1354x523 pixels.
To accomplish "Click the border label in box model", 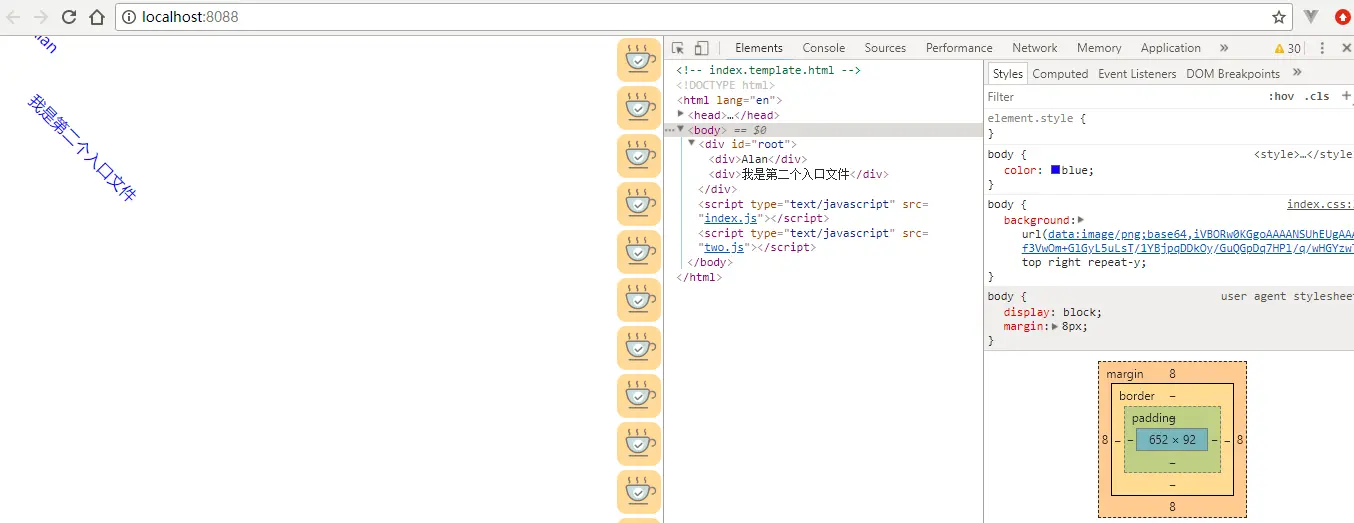I will (x=1137, y=396).
